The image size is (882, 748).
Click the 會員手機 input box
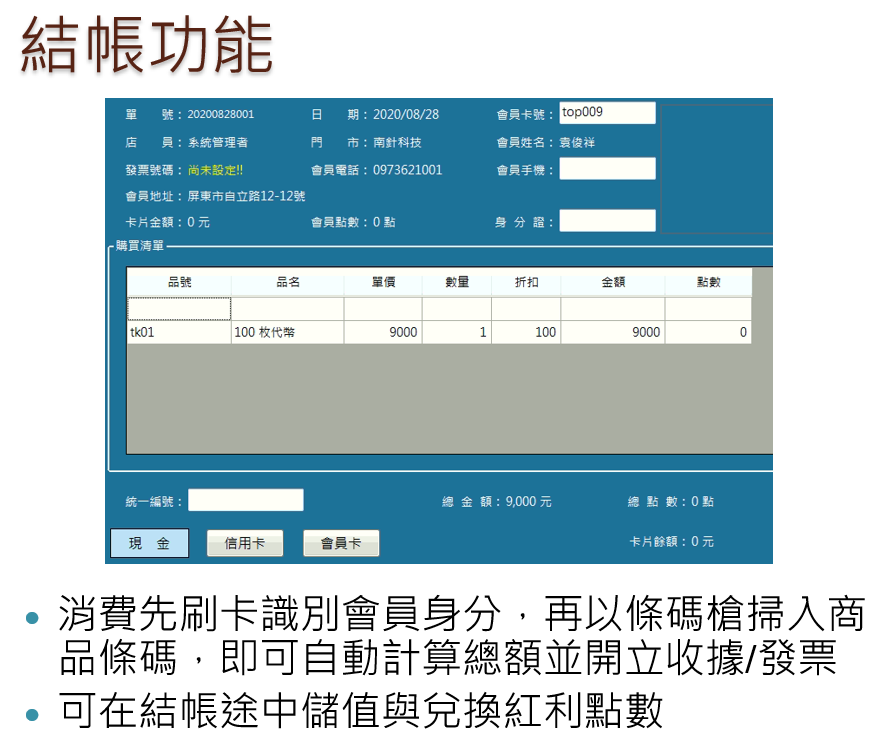pyautogui.click(x=607, y=169)
